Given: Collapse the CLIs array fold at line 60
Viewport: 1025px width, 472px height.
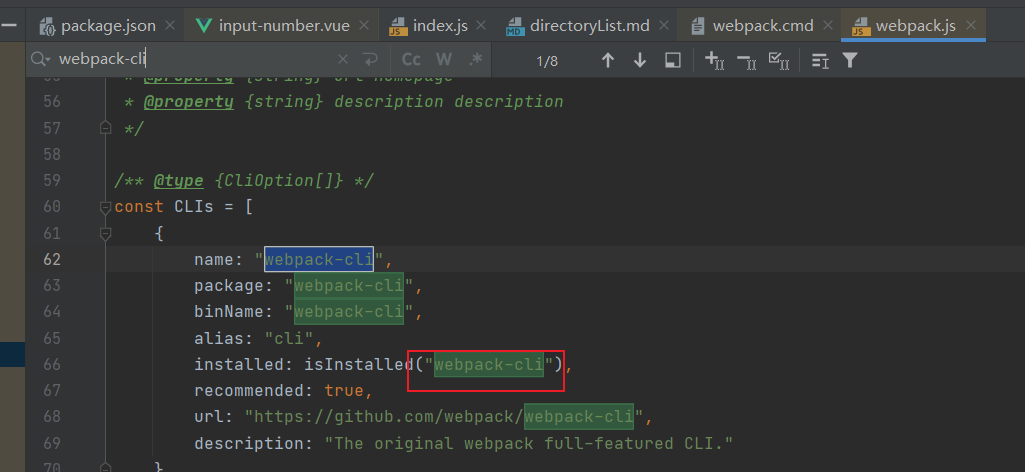Looking at the screenshot, I should (x=105, y=207).
